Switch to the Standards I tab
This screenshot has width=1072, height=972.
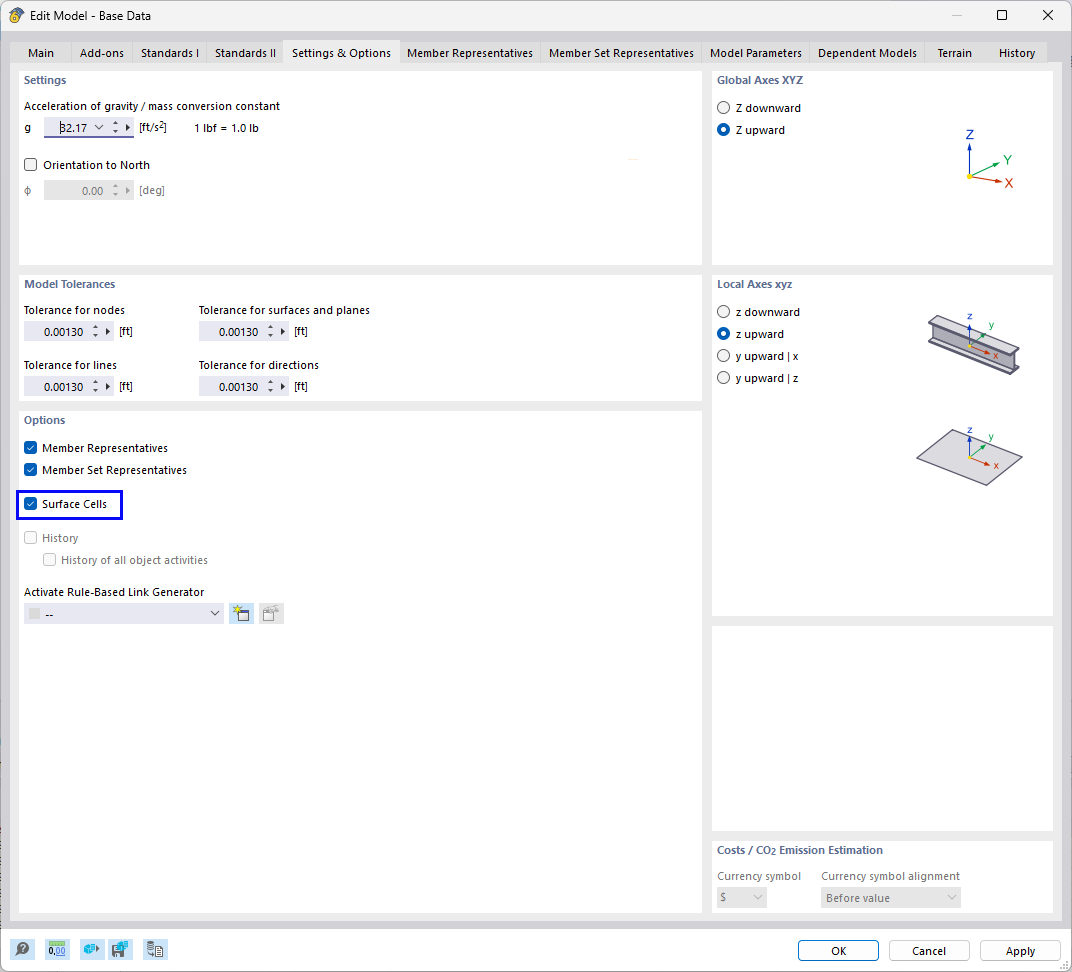click(x=169, y=53)
